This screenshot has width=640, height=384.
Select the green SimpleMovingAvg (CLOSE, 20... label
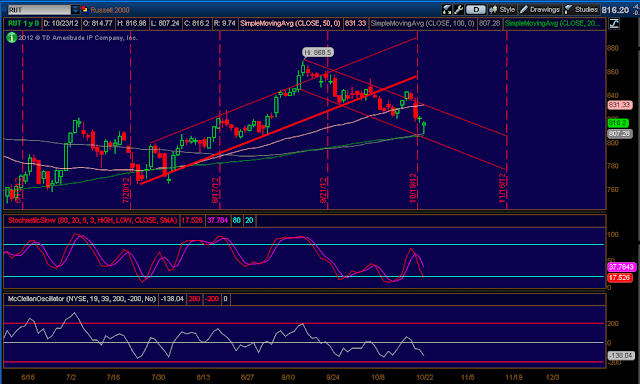(553, 24)
